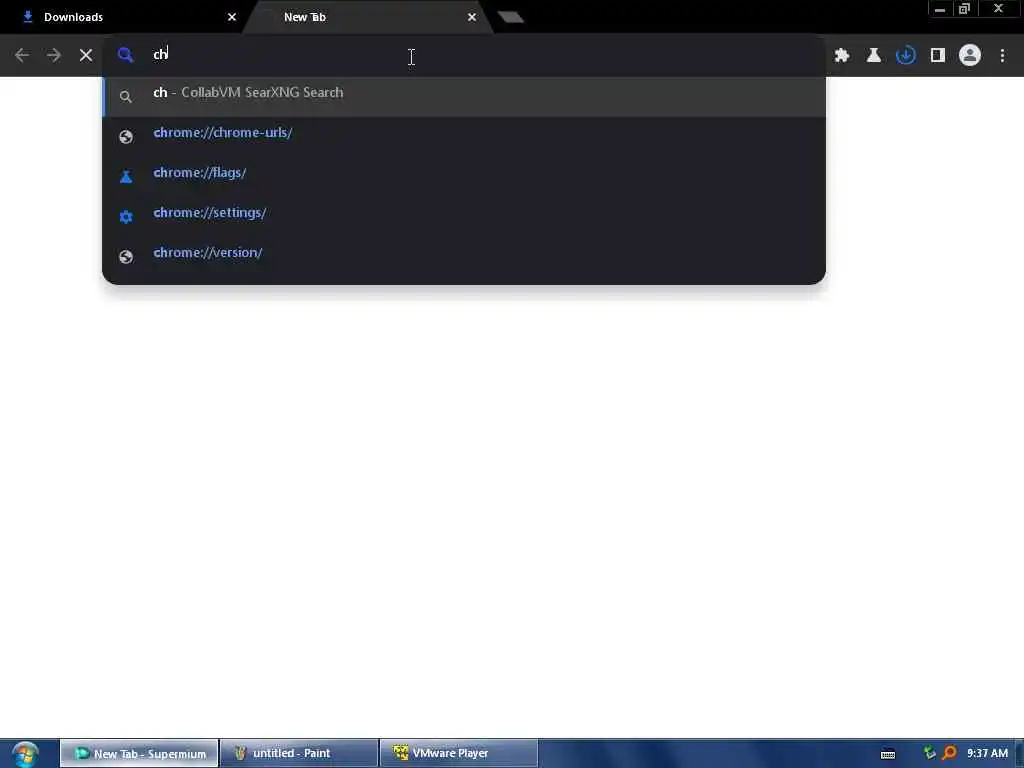
Task: Switch to New Tab - Supermium taskbar button
Action: (139, 754)
